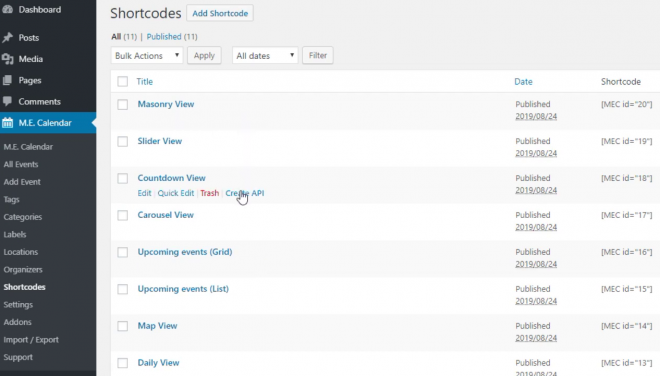Open Addons submenu item
The image size is (660, 376).
tap(17, 322)
